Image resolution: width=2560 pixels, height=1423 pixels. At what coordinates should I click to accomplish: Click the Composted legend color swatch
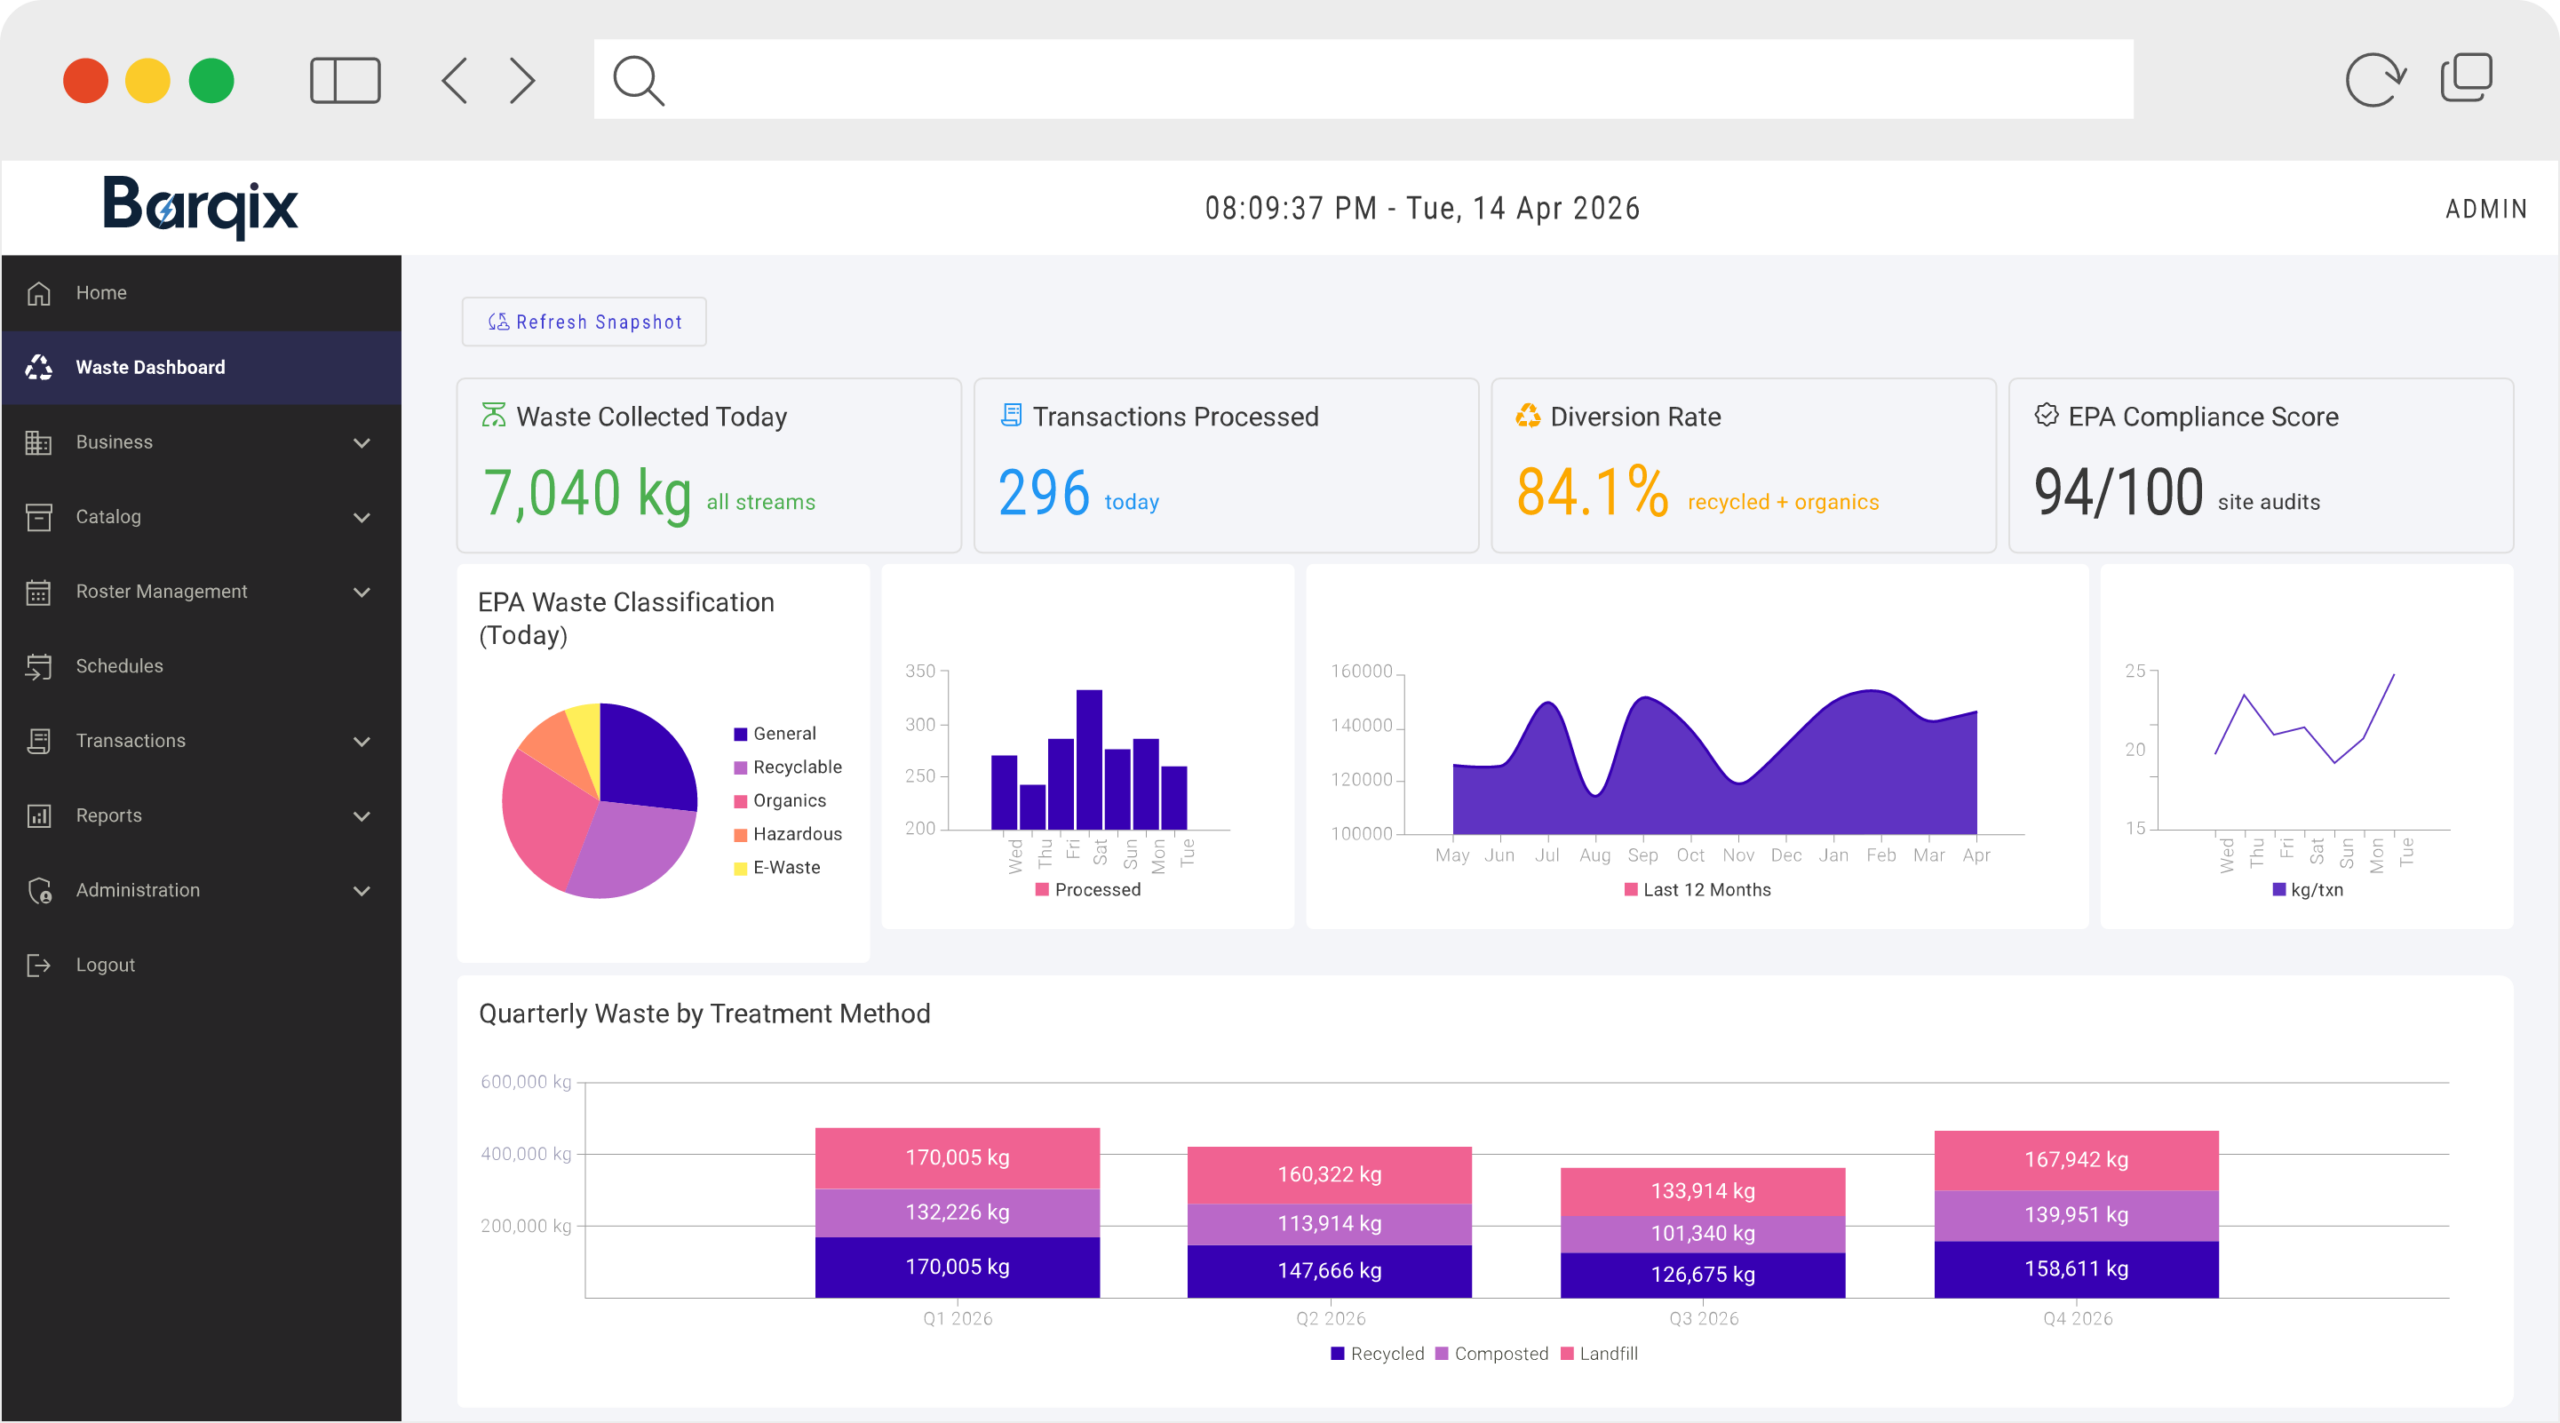coord(1442,1354)
